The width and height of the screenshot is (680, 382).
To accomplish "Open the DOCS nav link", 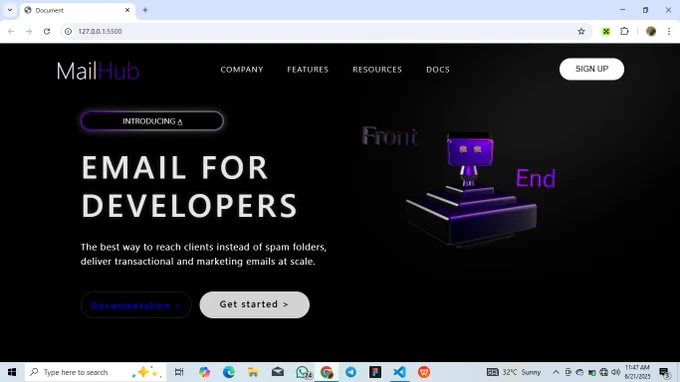I will 438,69.
